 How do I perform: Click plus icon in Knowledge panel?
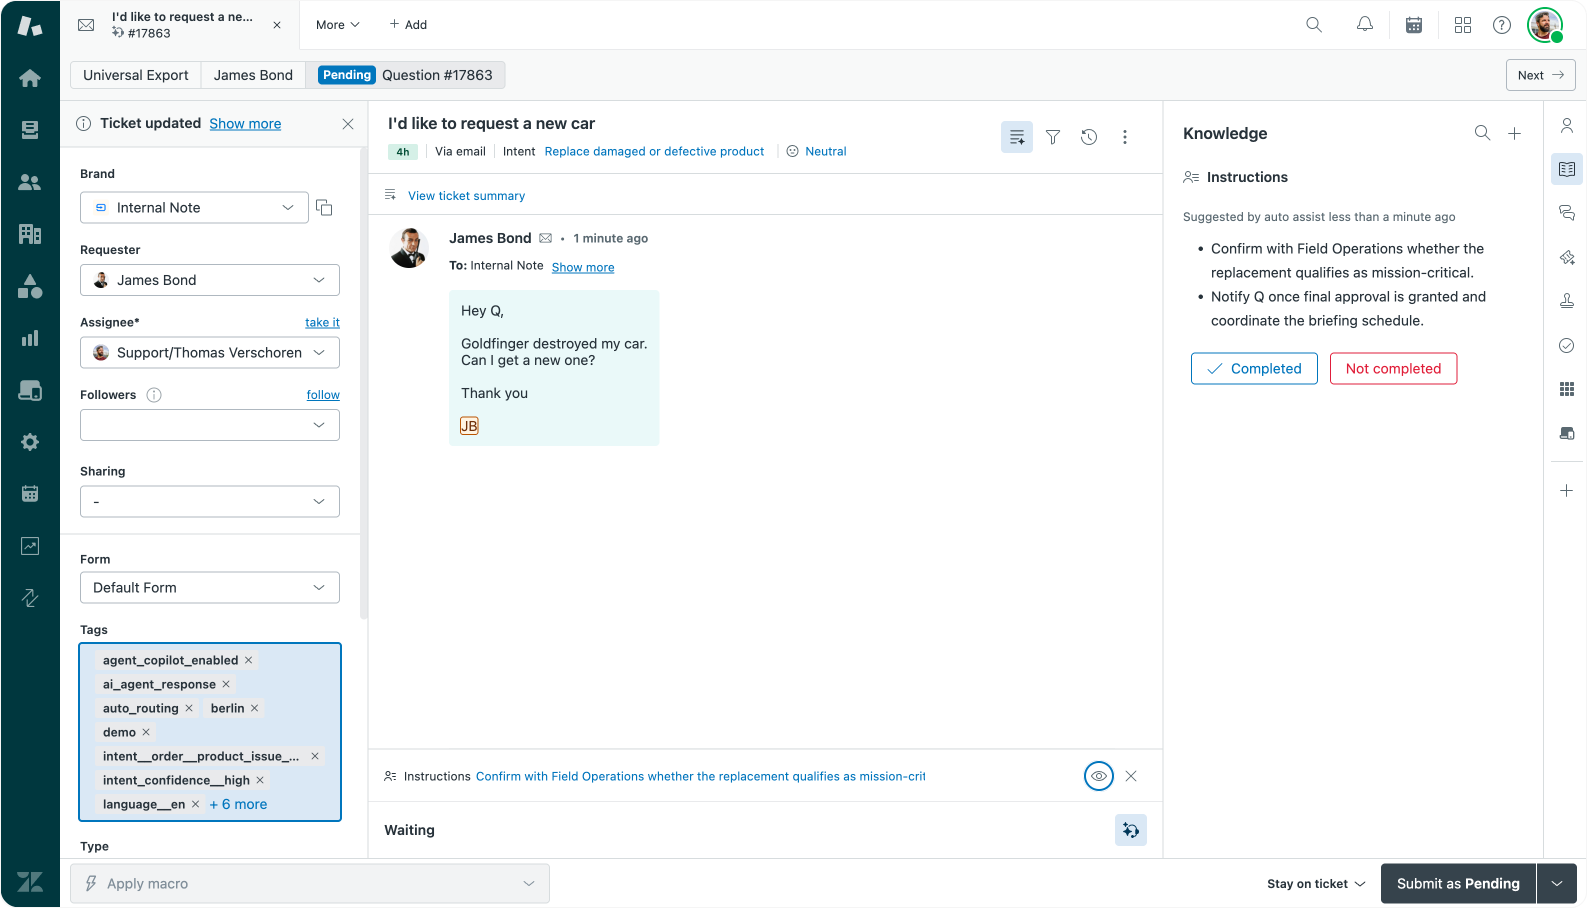[1515, 133]
